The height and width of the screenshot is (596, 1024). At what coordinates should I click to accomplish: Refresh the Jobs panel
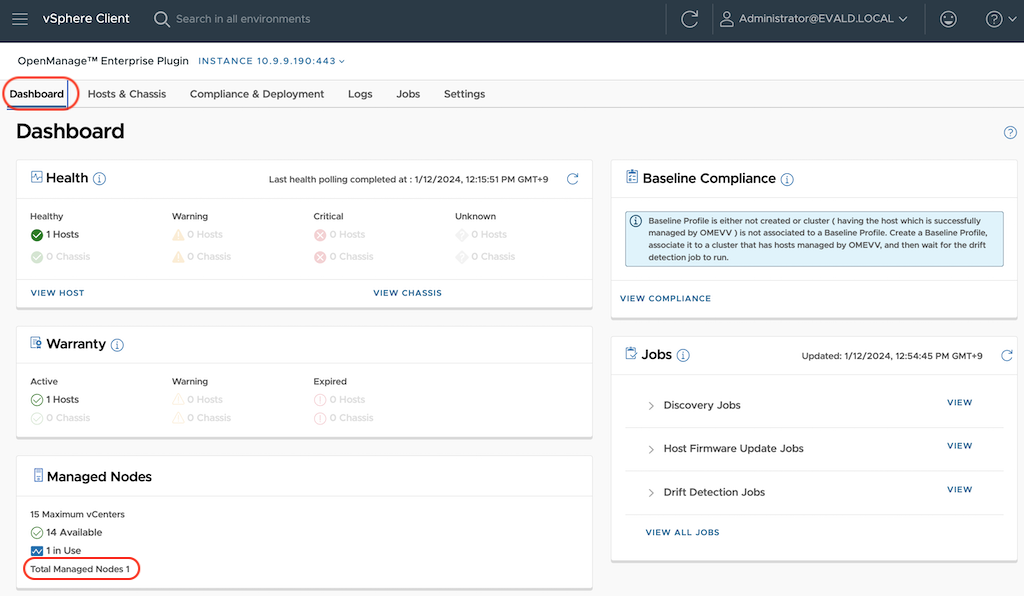[1007, 355]
